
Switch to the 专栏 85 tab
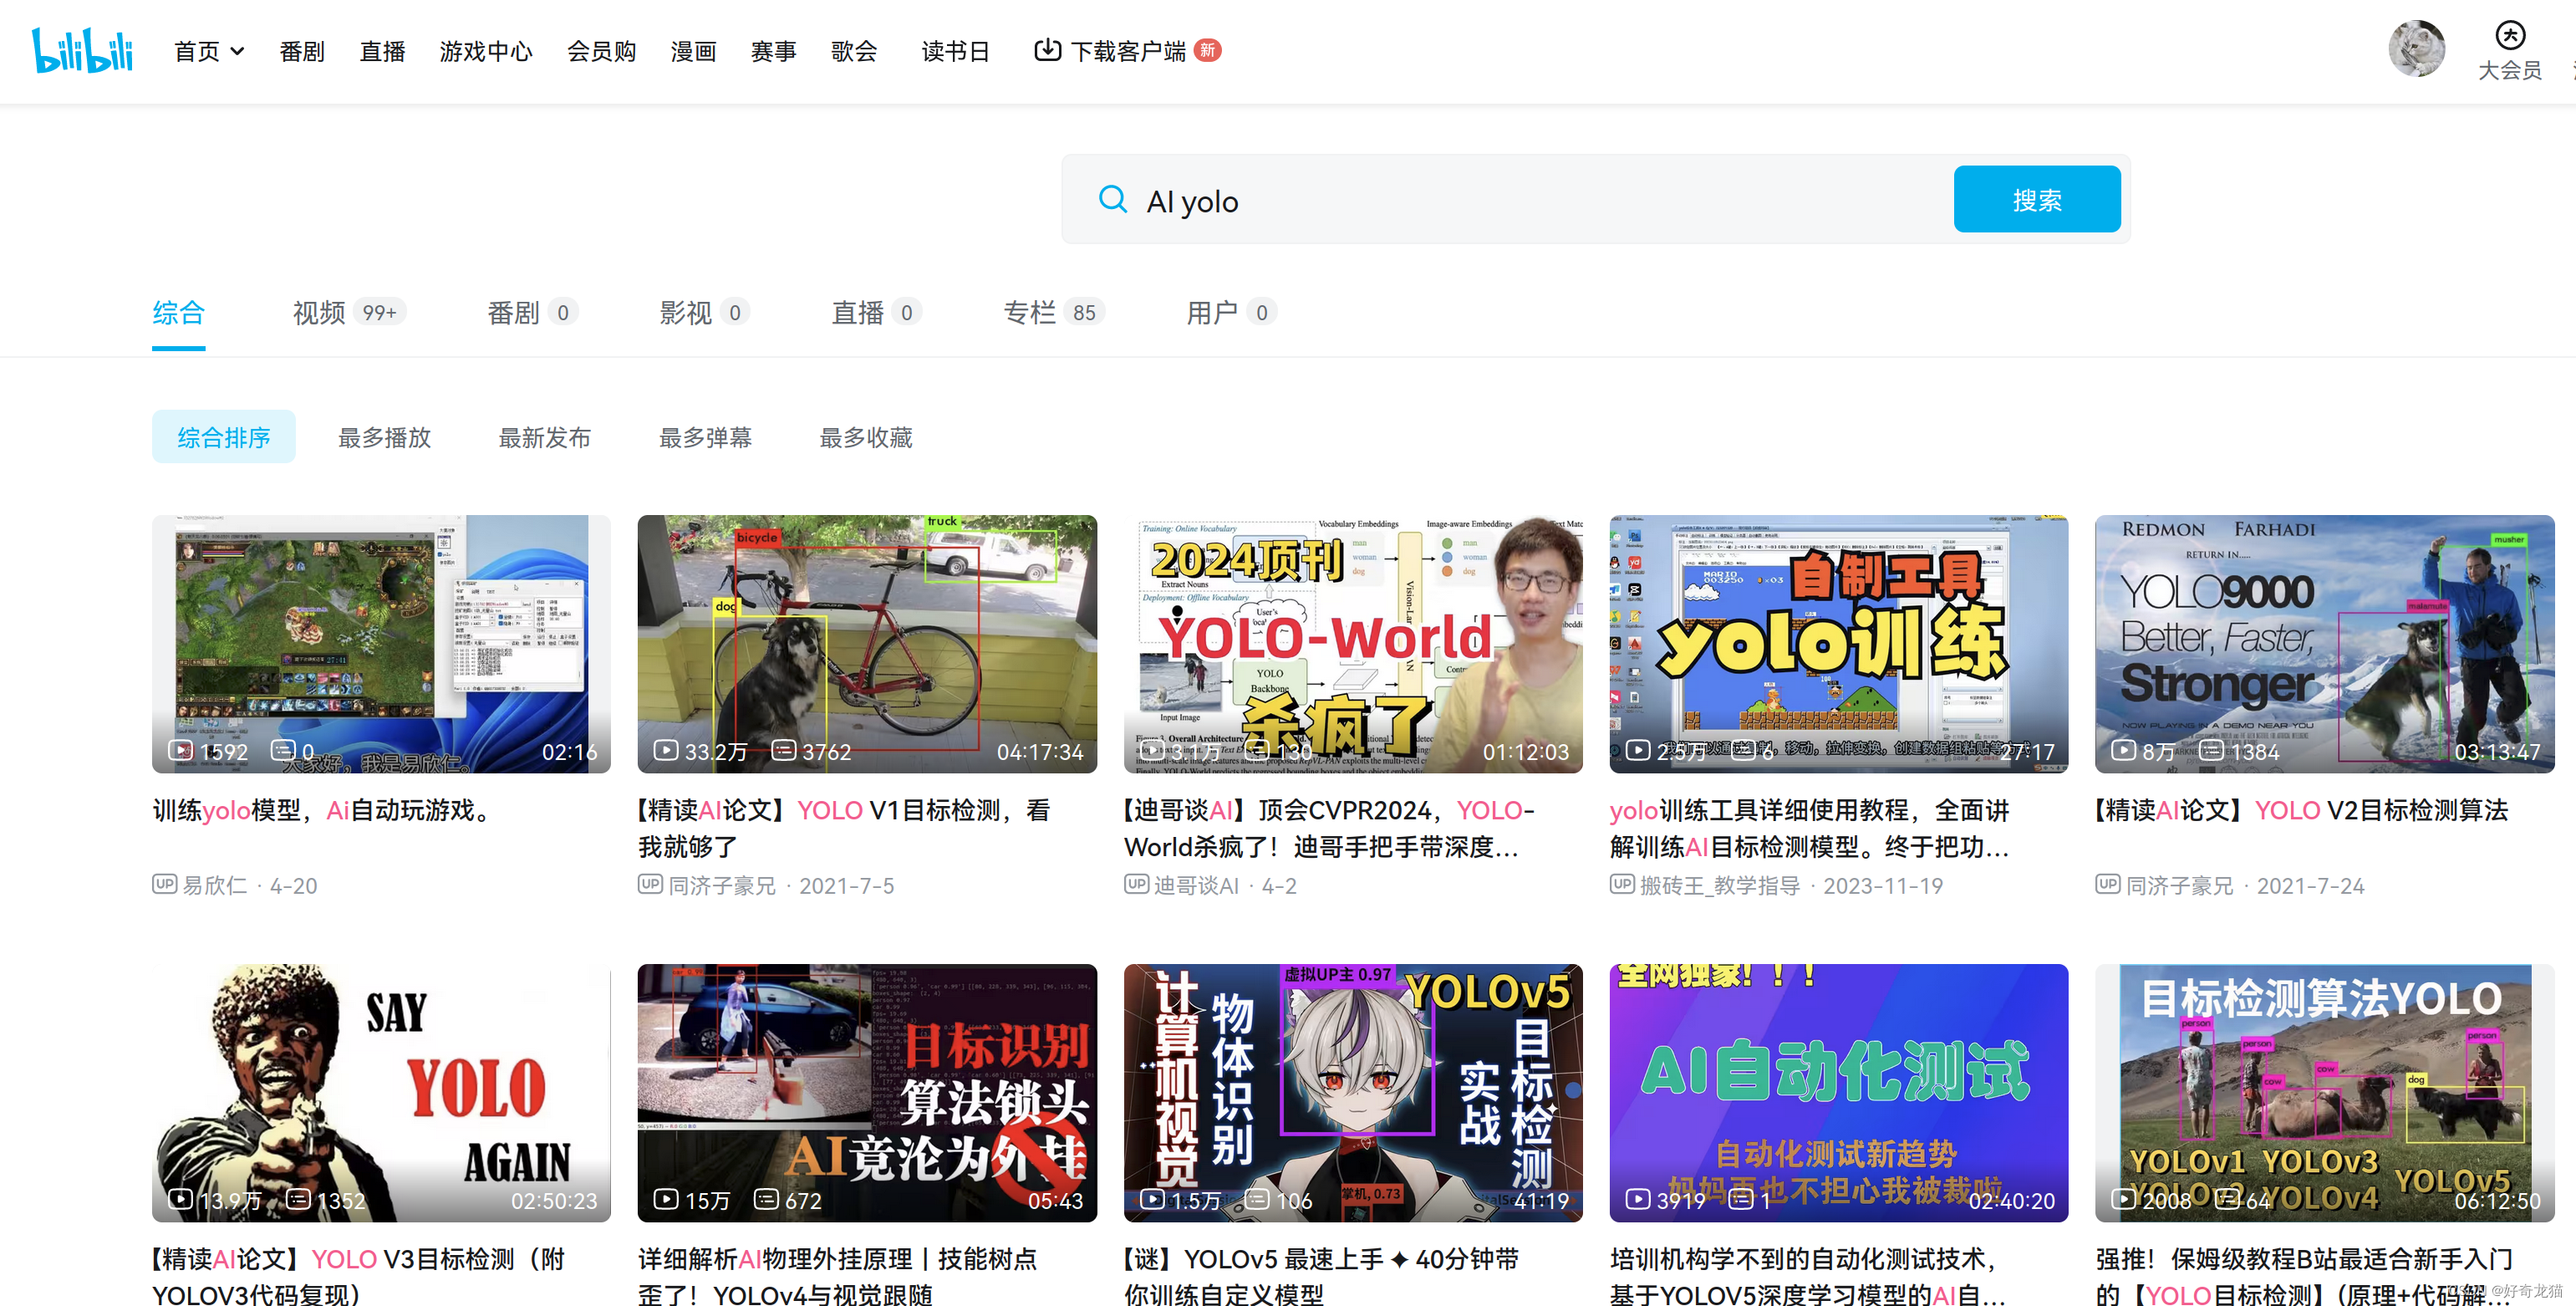coord(1052,313)
